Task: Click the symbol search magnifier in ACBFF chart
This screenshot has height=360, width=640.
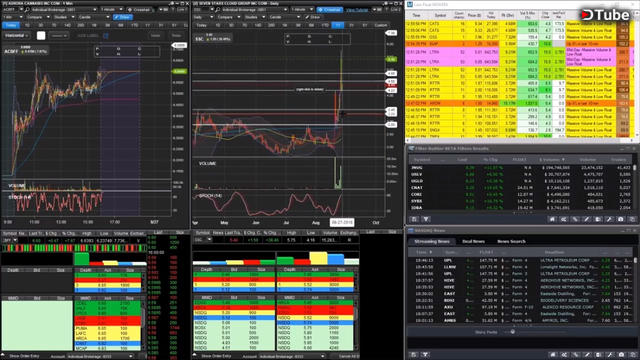Action: 27,9
